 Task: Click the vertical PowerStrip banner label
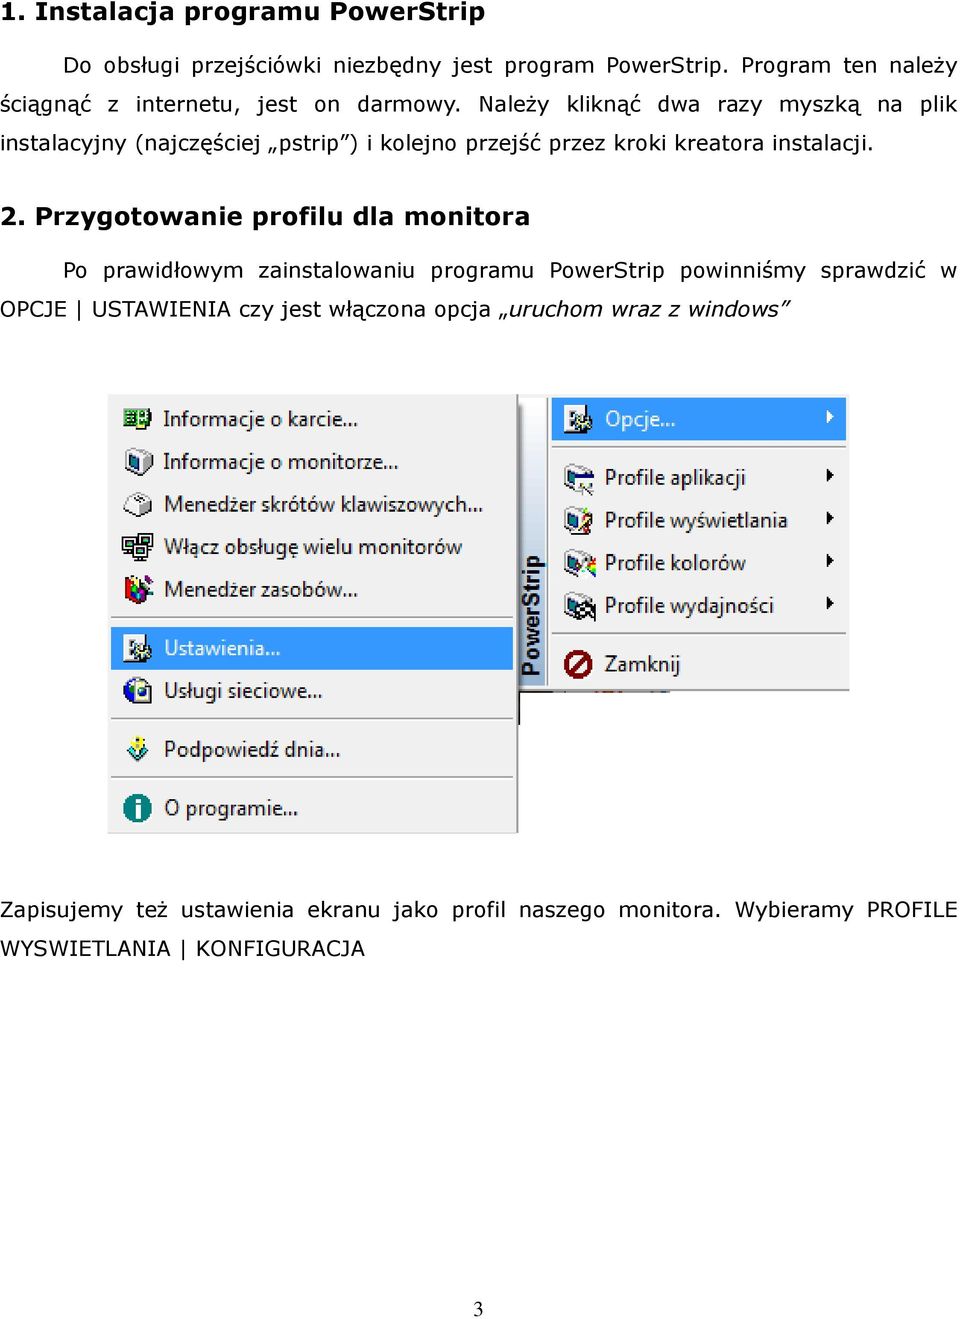click(532, 615)
